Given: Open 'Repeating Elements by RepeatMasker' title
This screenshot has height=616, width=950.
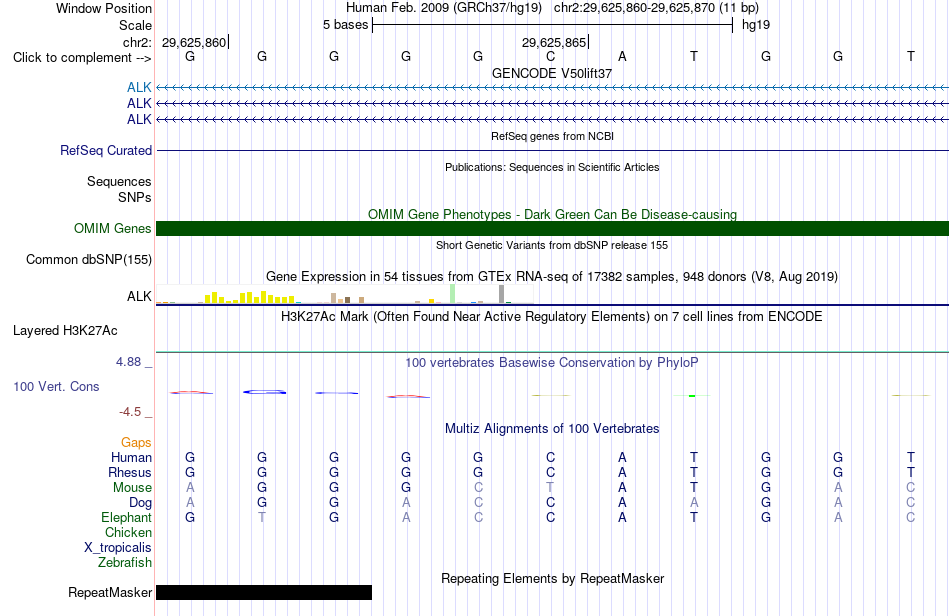Looking at the screenshot, I should point(553,578).
